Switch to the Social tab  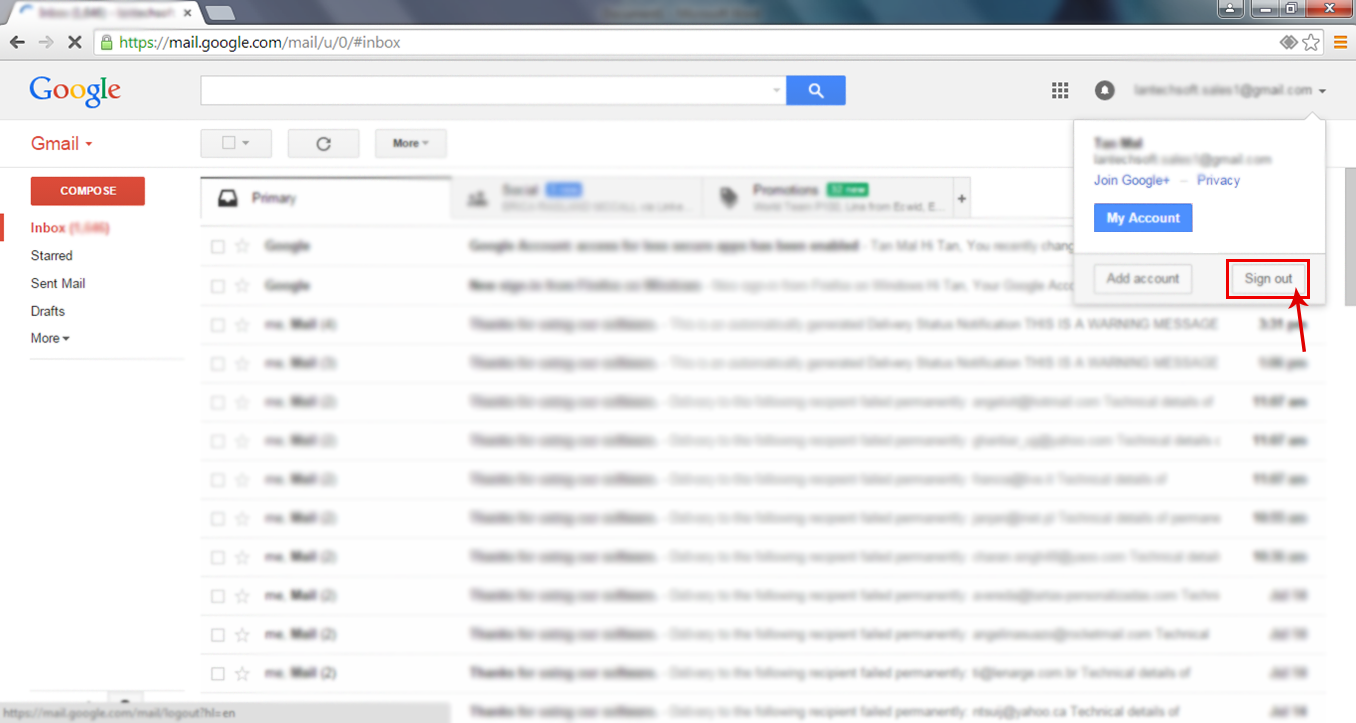click(x=576, y=198)
